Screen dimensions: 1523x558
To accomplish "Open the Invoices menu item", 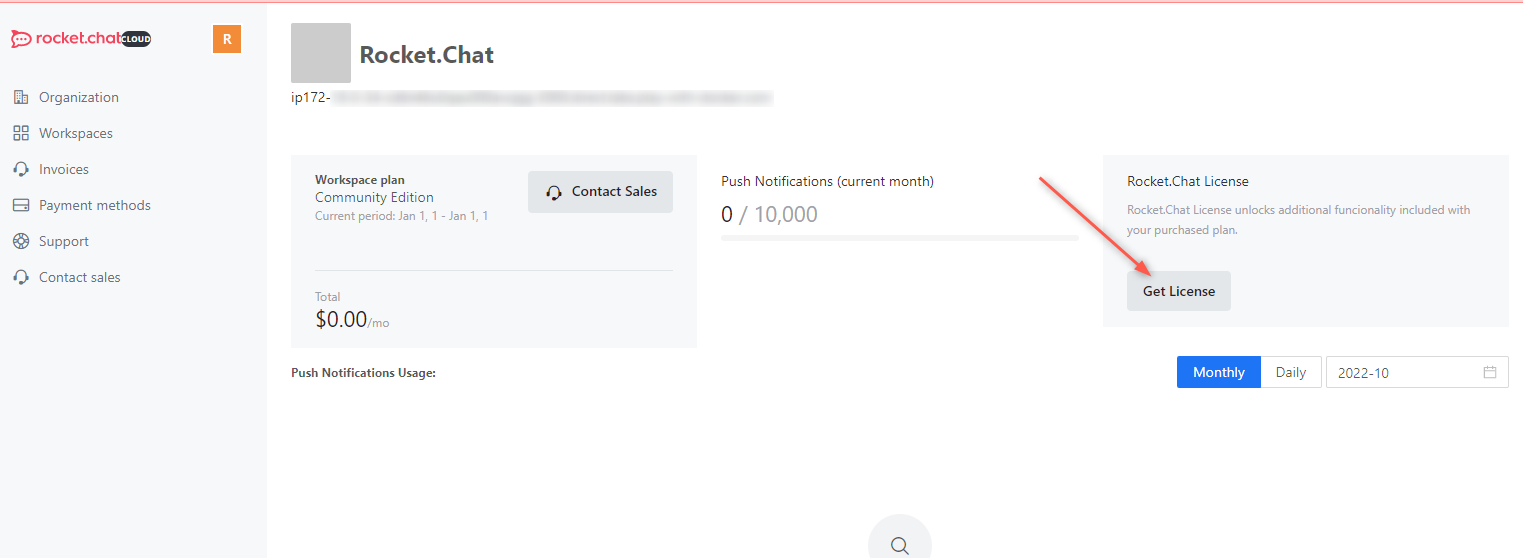I will tap(64, 169).
